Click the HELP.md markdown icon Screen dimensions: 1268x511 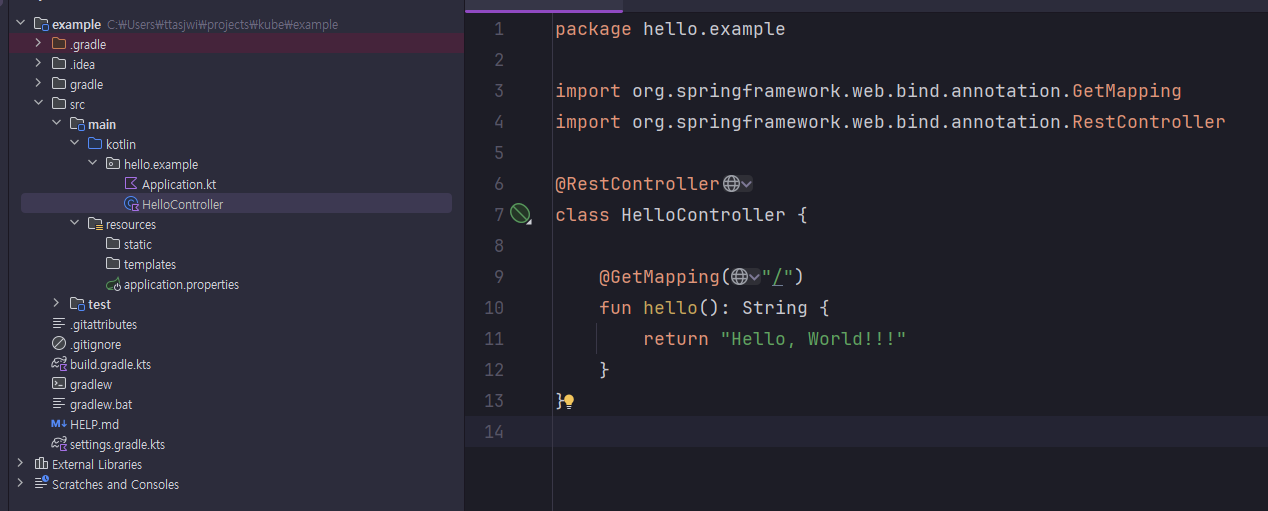[59, 424]
